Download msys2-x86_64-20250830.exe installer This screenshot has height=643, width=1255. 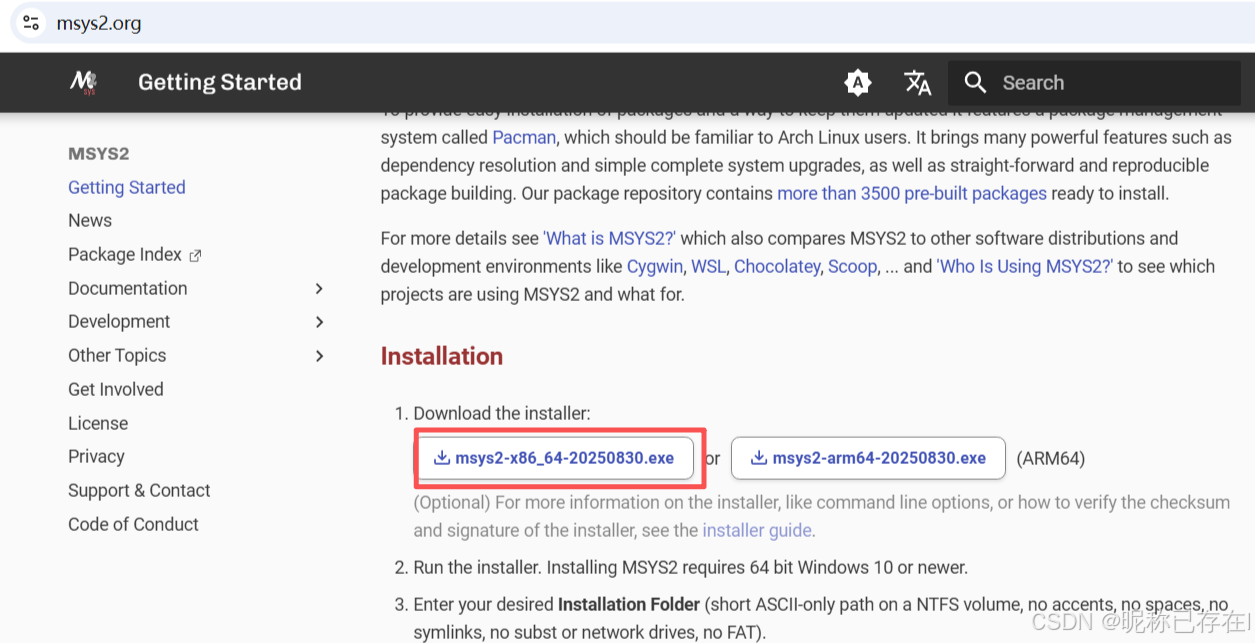tap(554, 458)
